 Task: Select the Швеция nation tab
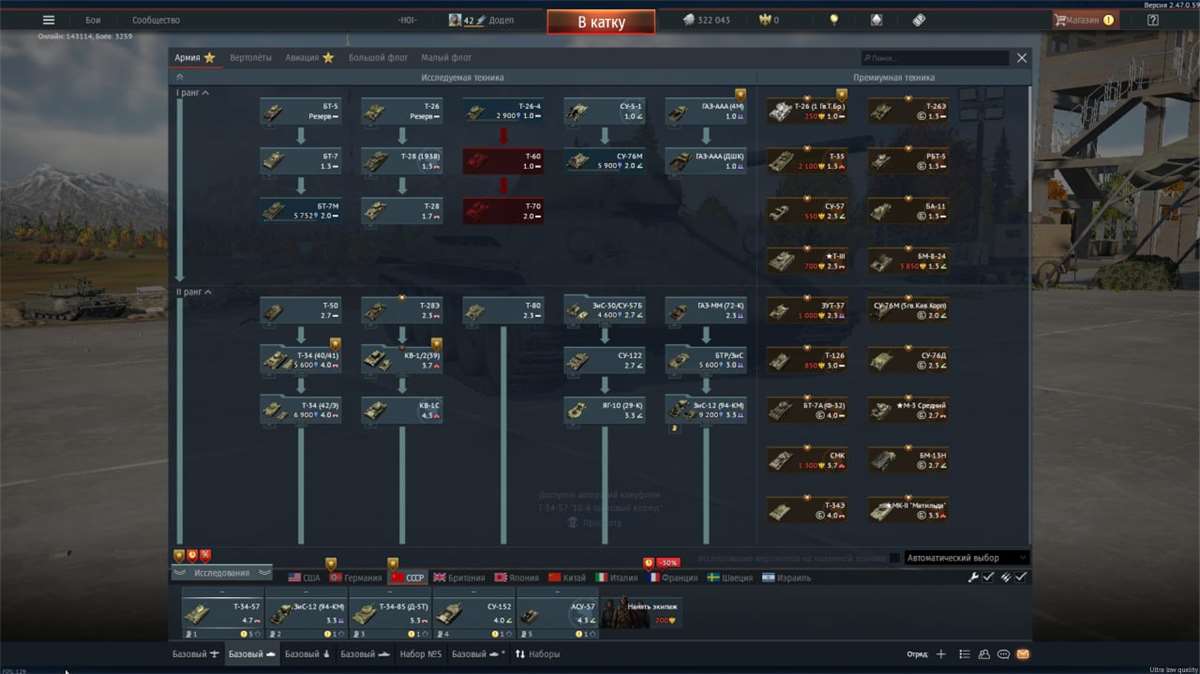(x=730, y=578)
